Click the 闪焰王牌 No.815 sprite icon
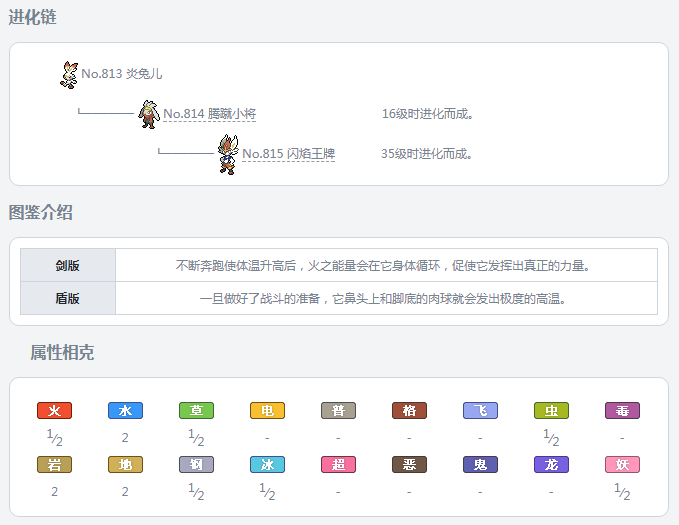 click(228, 154)
